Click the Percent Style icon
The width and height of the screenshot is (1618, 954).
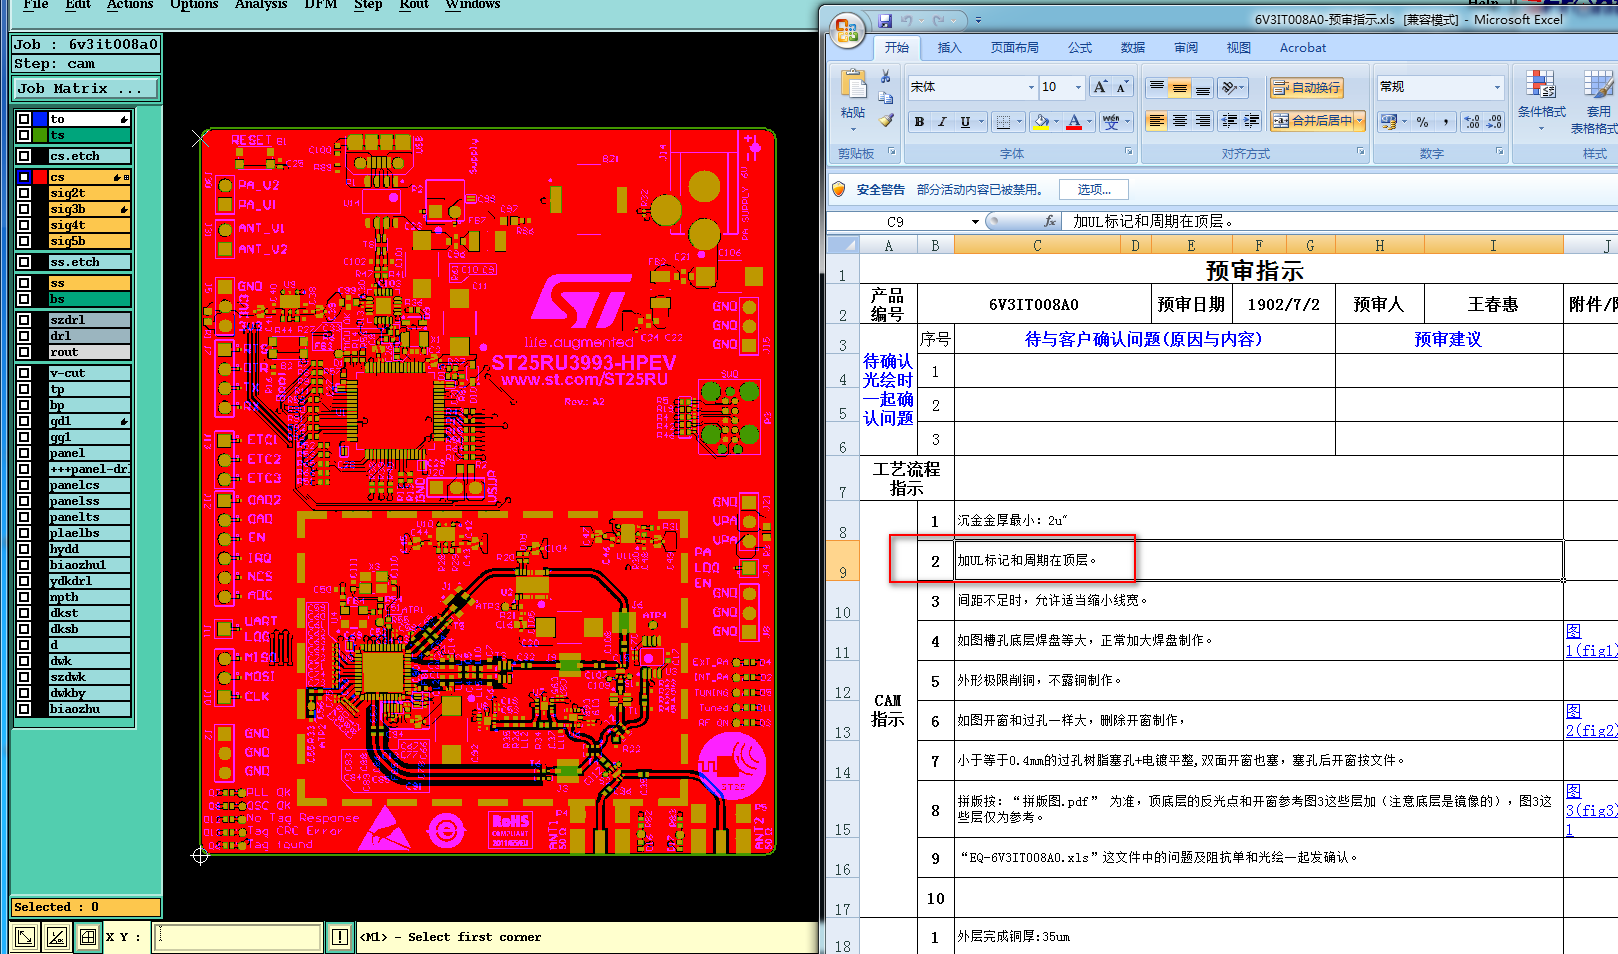[x=1422, y=122]
